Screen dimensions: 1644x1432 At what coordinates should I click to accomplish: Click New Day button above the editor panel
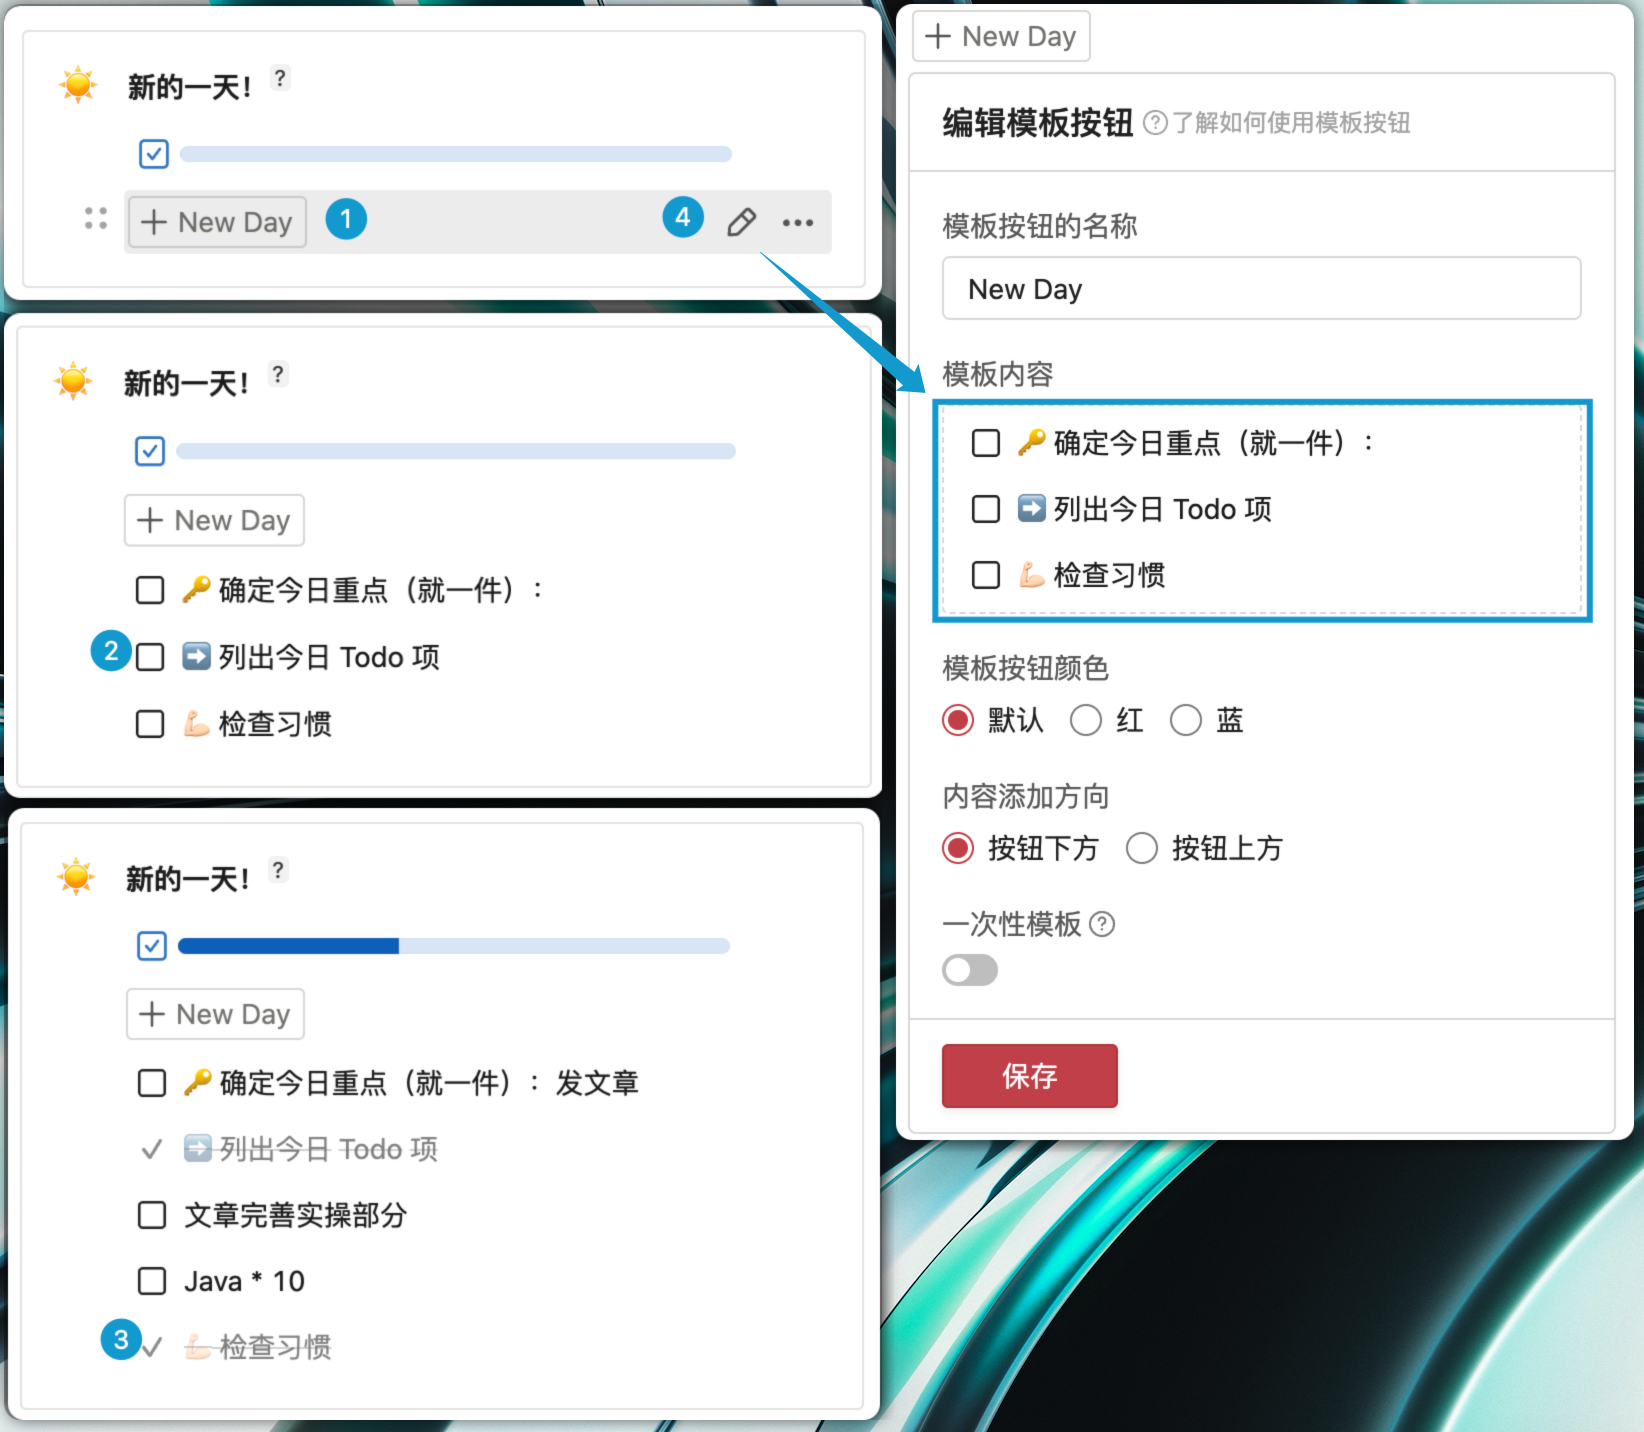1001,37
